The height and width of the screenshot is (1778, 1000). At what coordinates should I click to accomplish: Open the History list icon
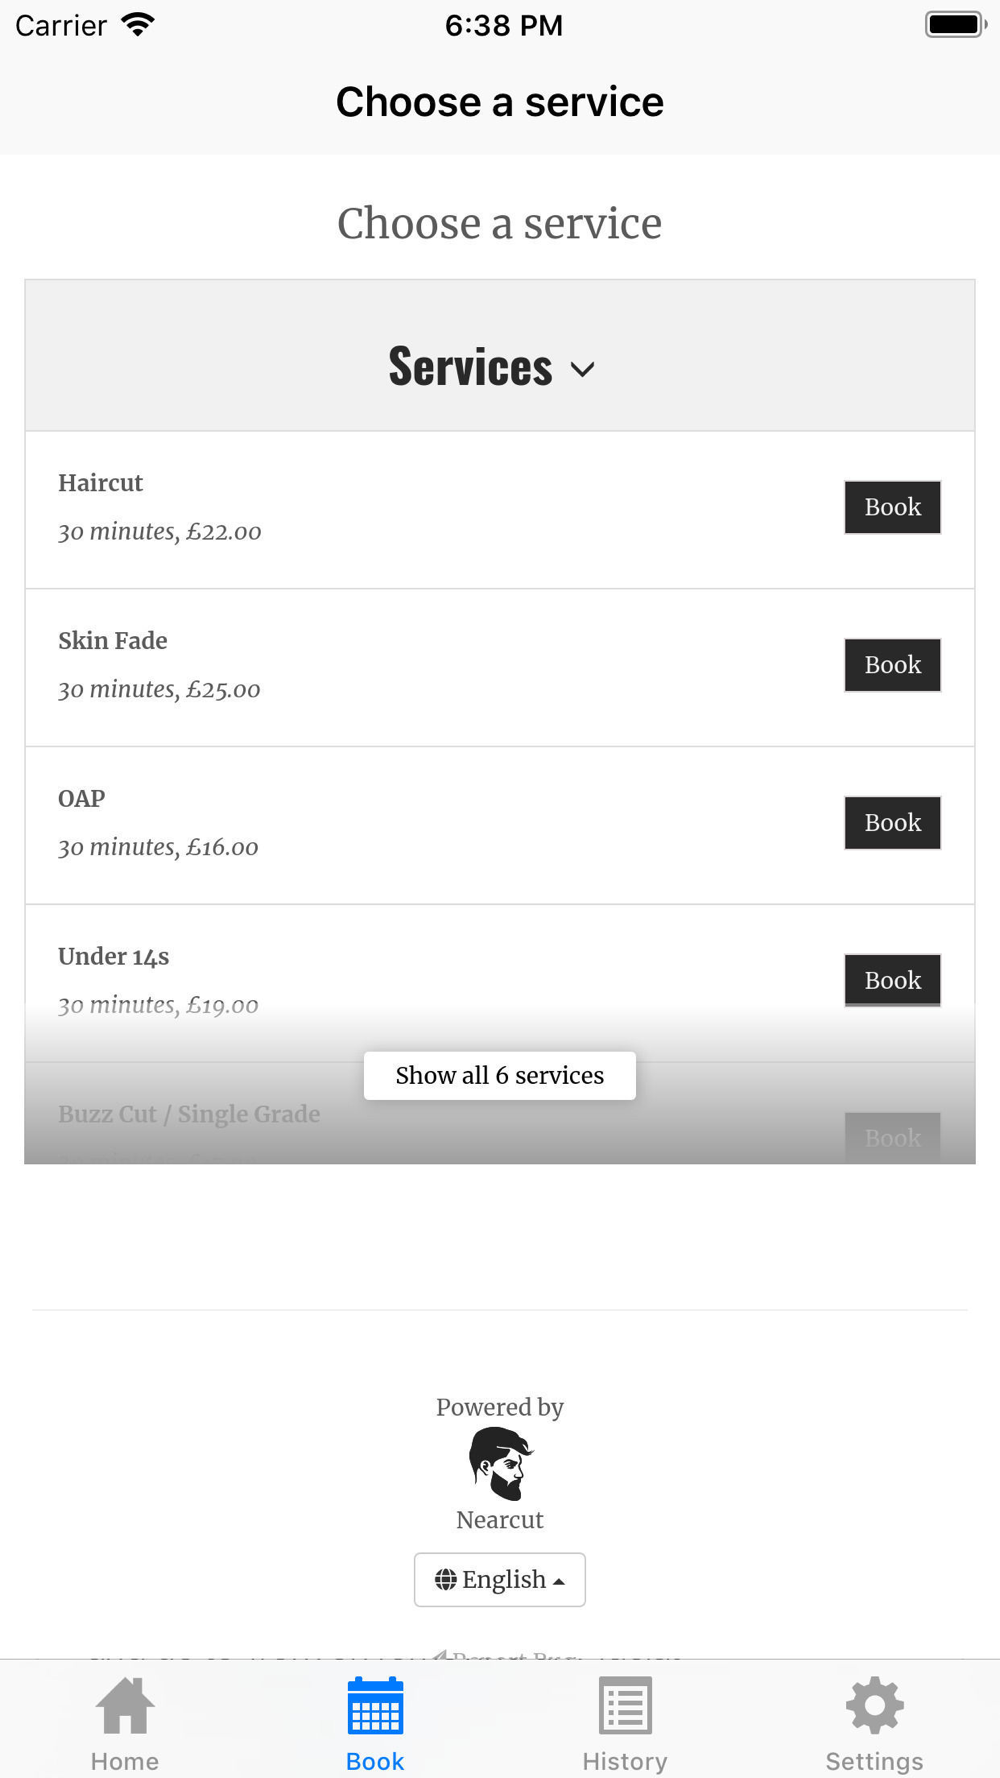[625, 1705]
